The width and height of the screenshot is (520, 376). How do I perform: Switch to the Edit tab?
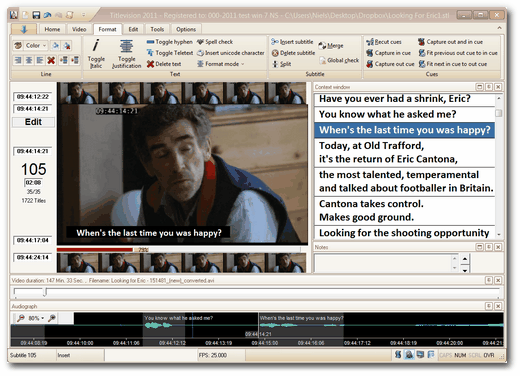(133, 29)
